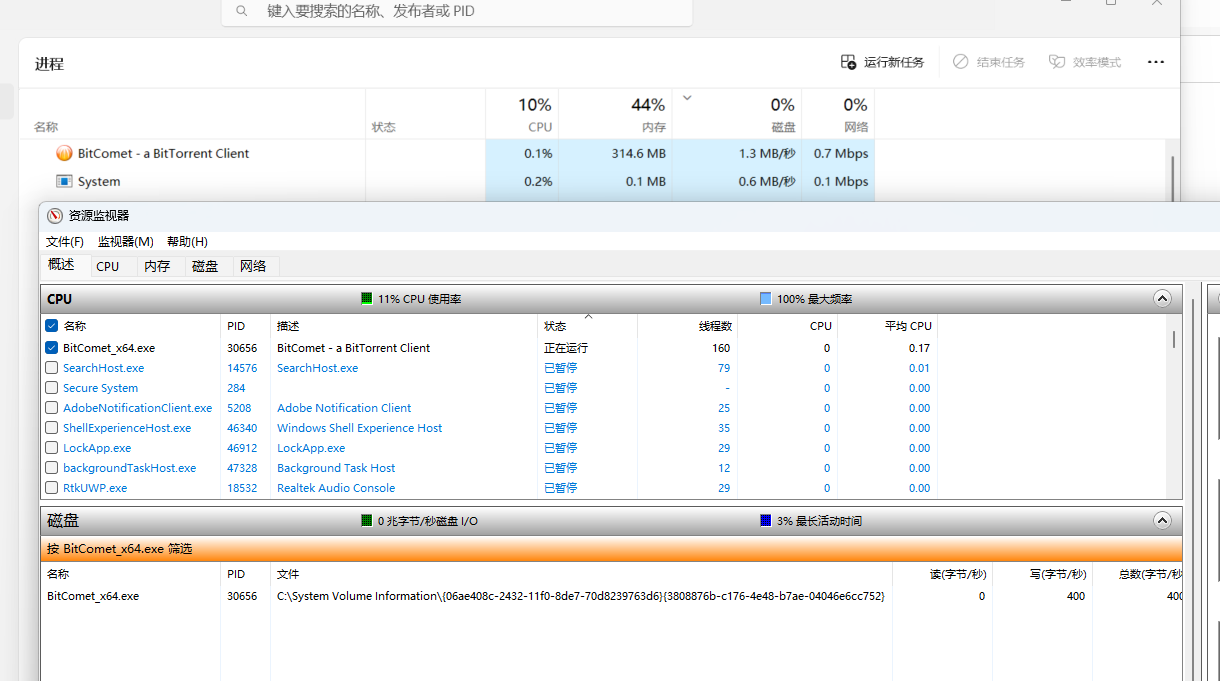Image resolution: width=1220 pixels, height=681 pixels.
Task: Sort by the 44% 内存 column header
Action: click(615, 114)
